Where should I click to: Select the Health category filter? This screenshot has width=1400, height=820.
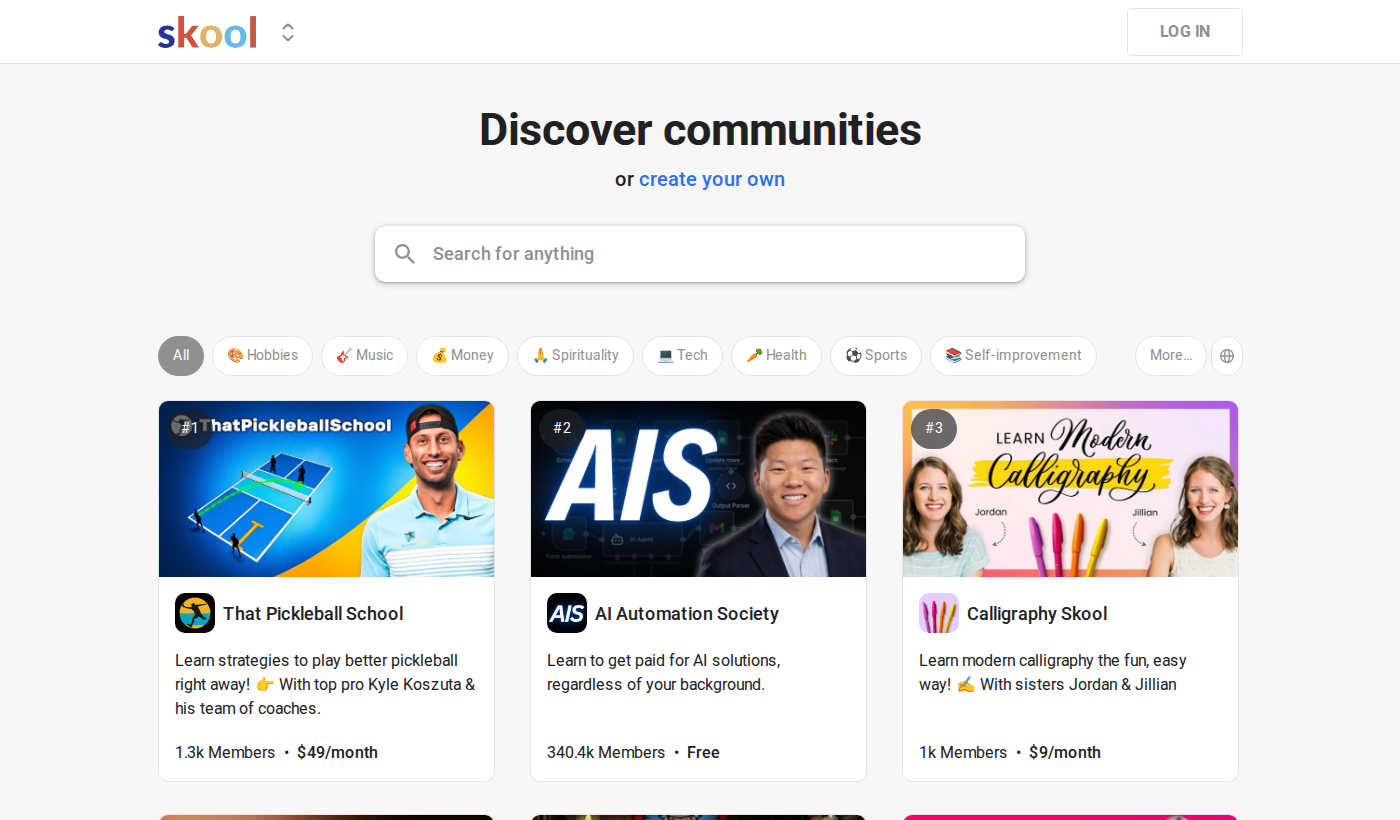pyautogui.click(x=776, y=355)
